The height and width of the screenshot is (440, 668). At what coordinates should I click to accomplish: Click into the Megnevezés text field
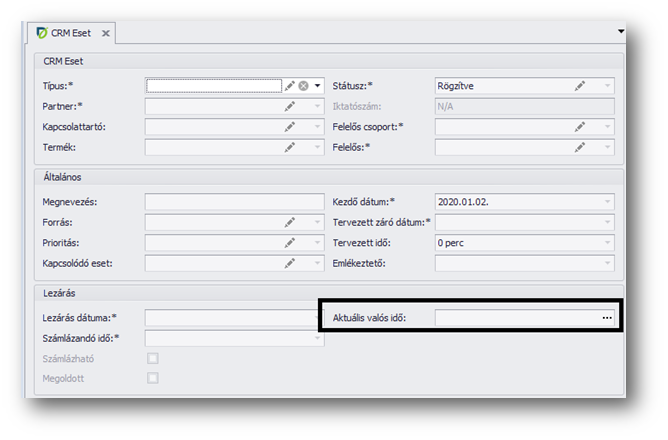tap(233, 202)
